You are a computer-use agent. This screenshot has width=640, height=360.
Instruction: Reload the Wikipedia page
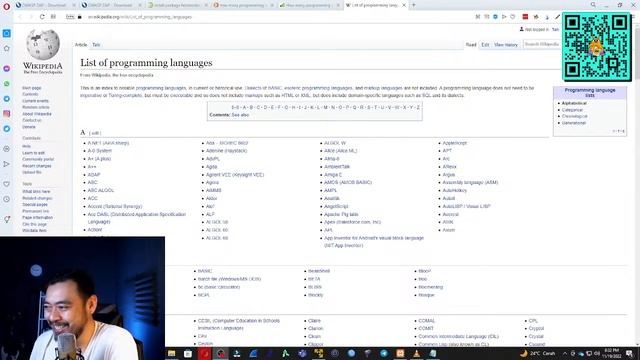(x=42, y=17)
